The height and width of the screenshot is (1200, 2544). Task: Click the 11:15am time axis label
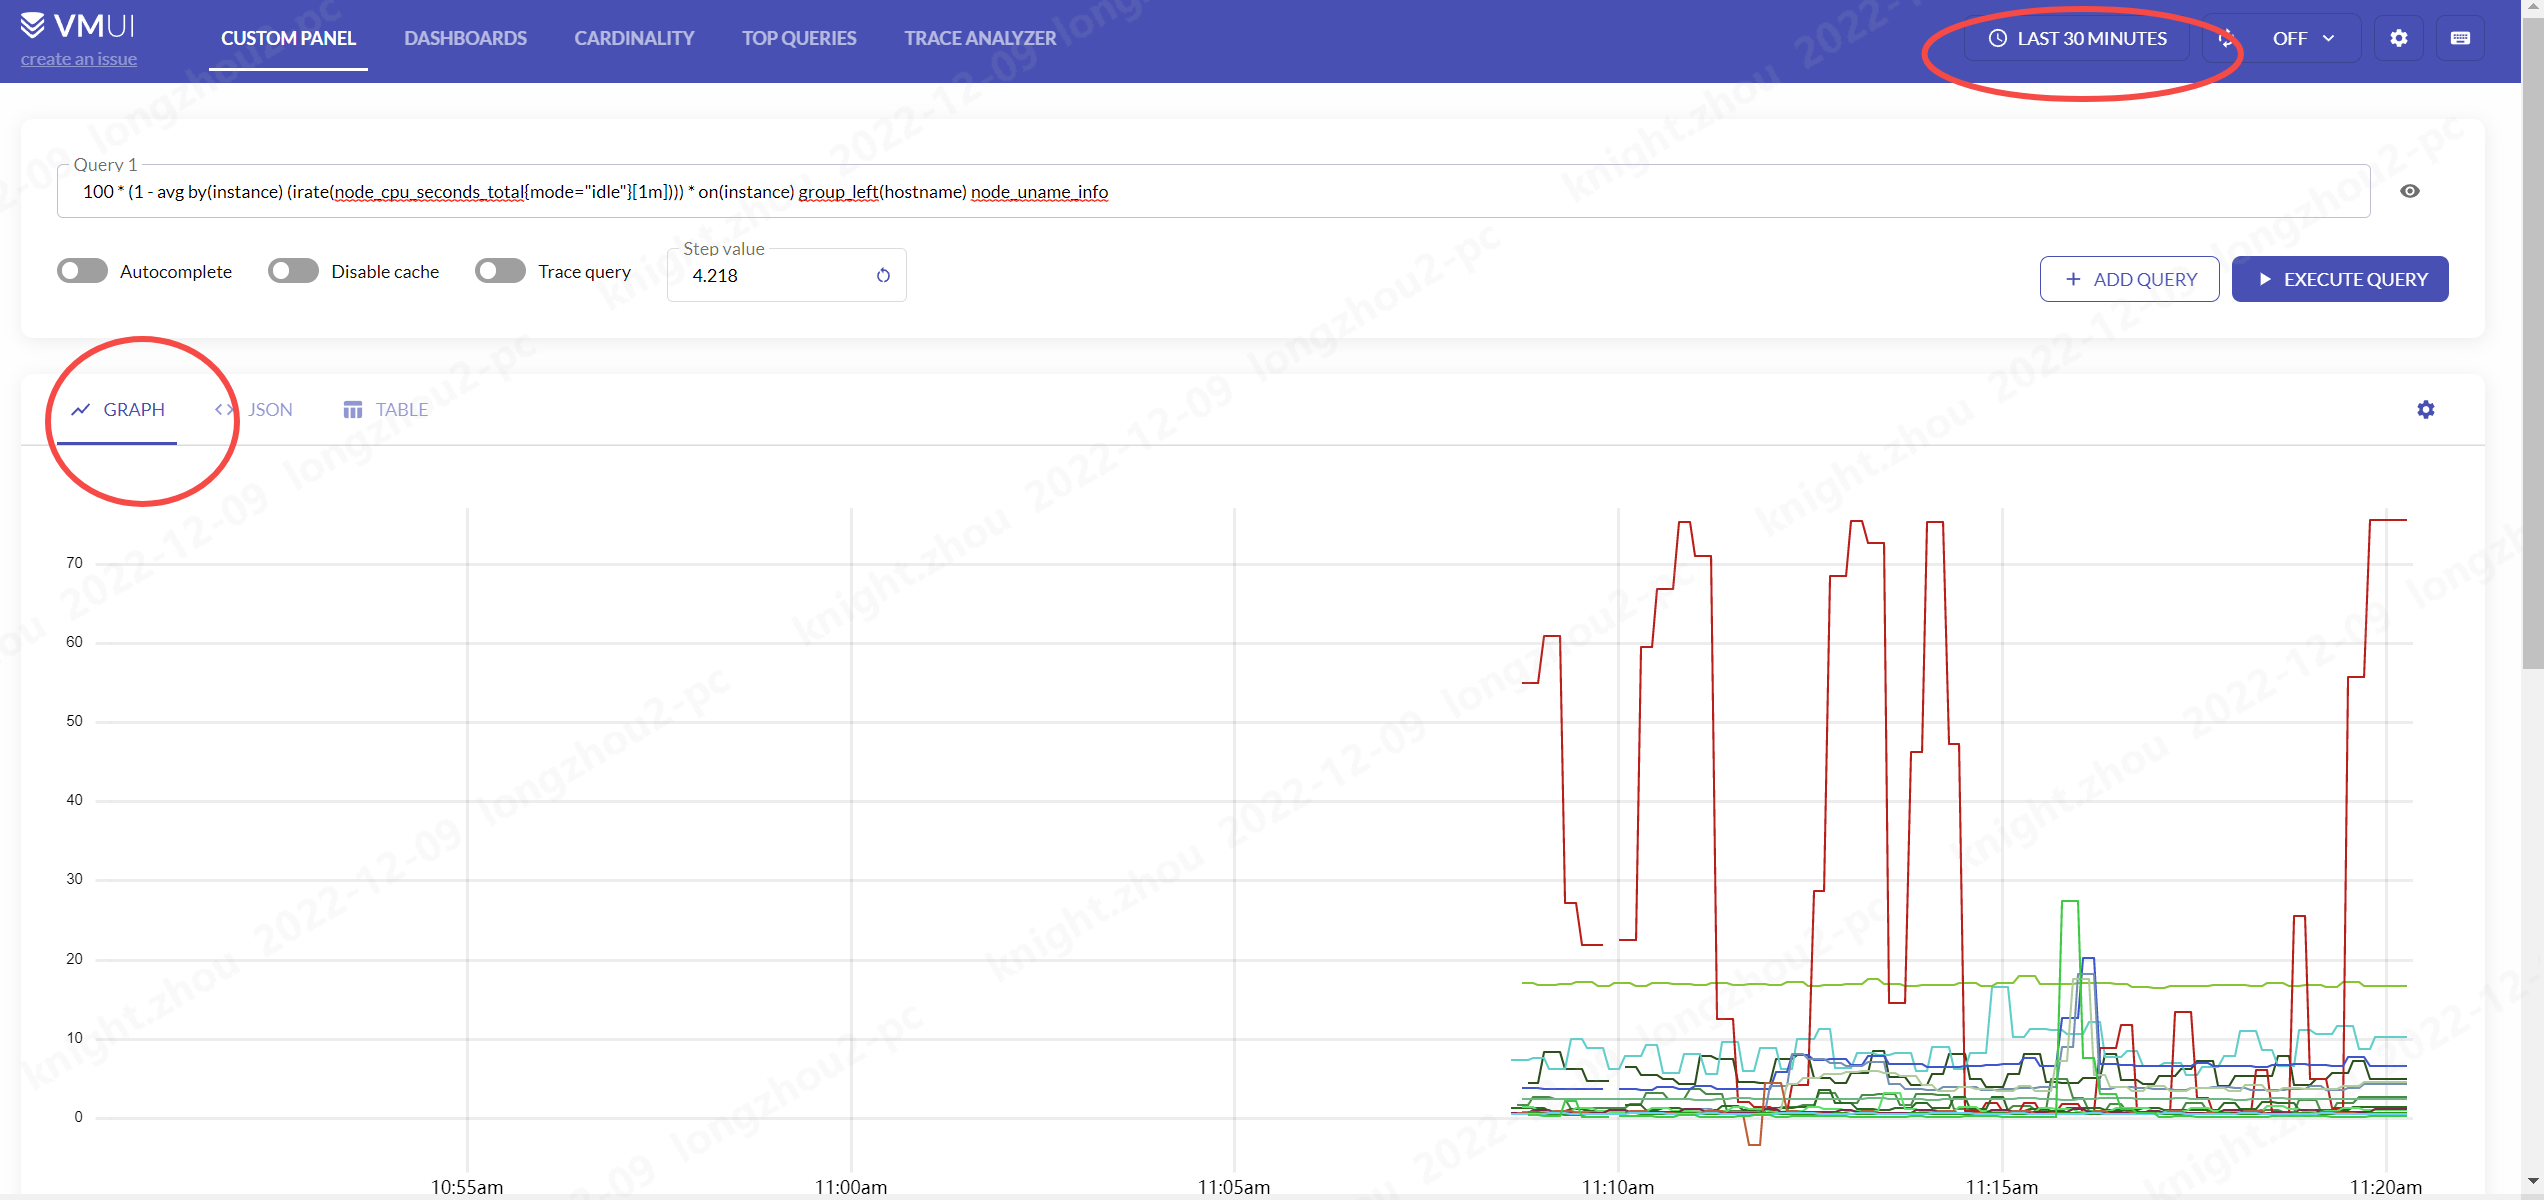pos(2002,1187)
